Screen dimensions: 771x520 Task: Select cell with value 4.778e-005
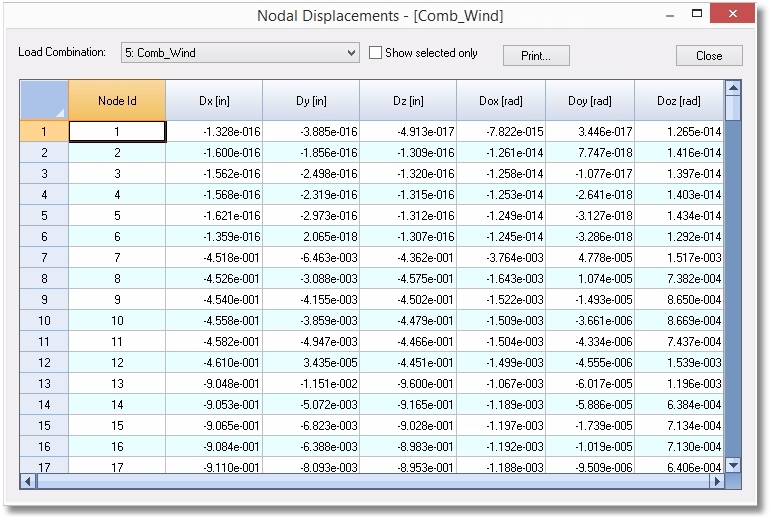tap(590, 258)
